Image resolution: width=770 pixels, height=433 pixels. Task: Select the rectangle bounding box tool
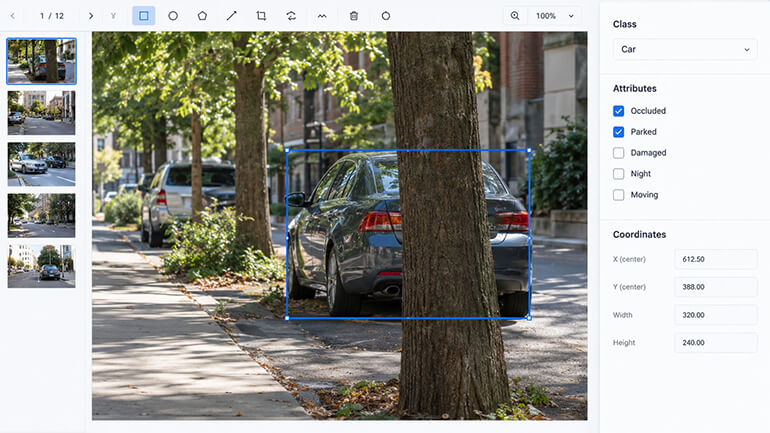pyautogui.click(x=144, y=16)
